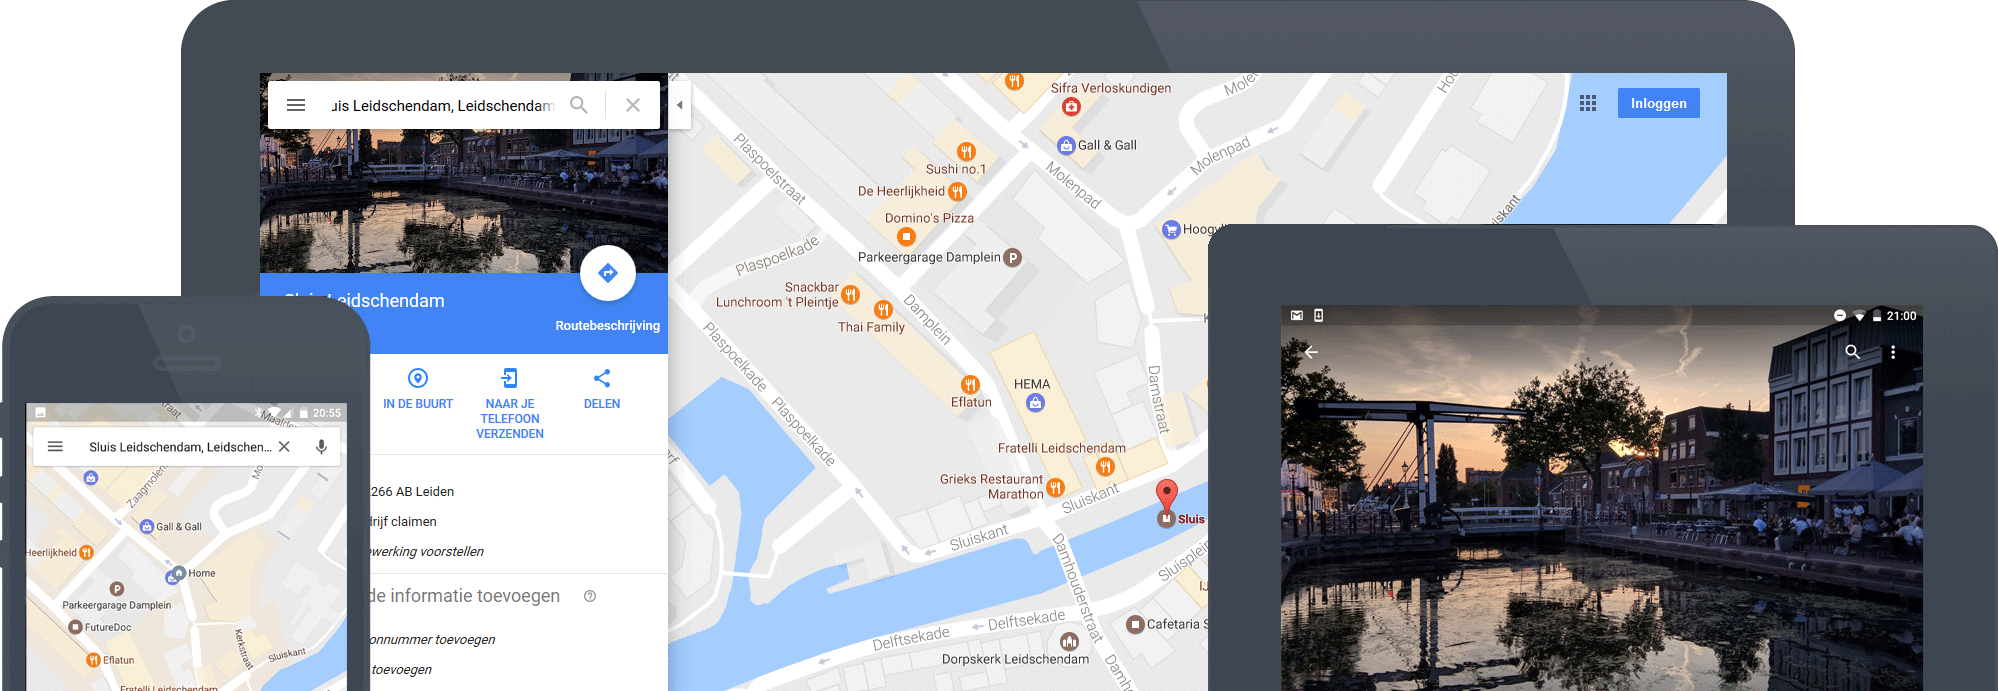The image size is (1998, 691).
Task: Collapse the side panel with the arrow
Action: [x=680, y=105]
